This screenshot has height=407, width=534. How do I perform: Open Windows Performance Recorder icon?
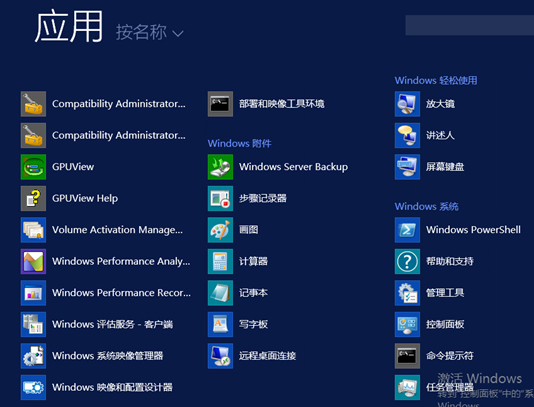(x=33, y=293)
